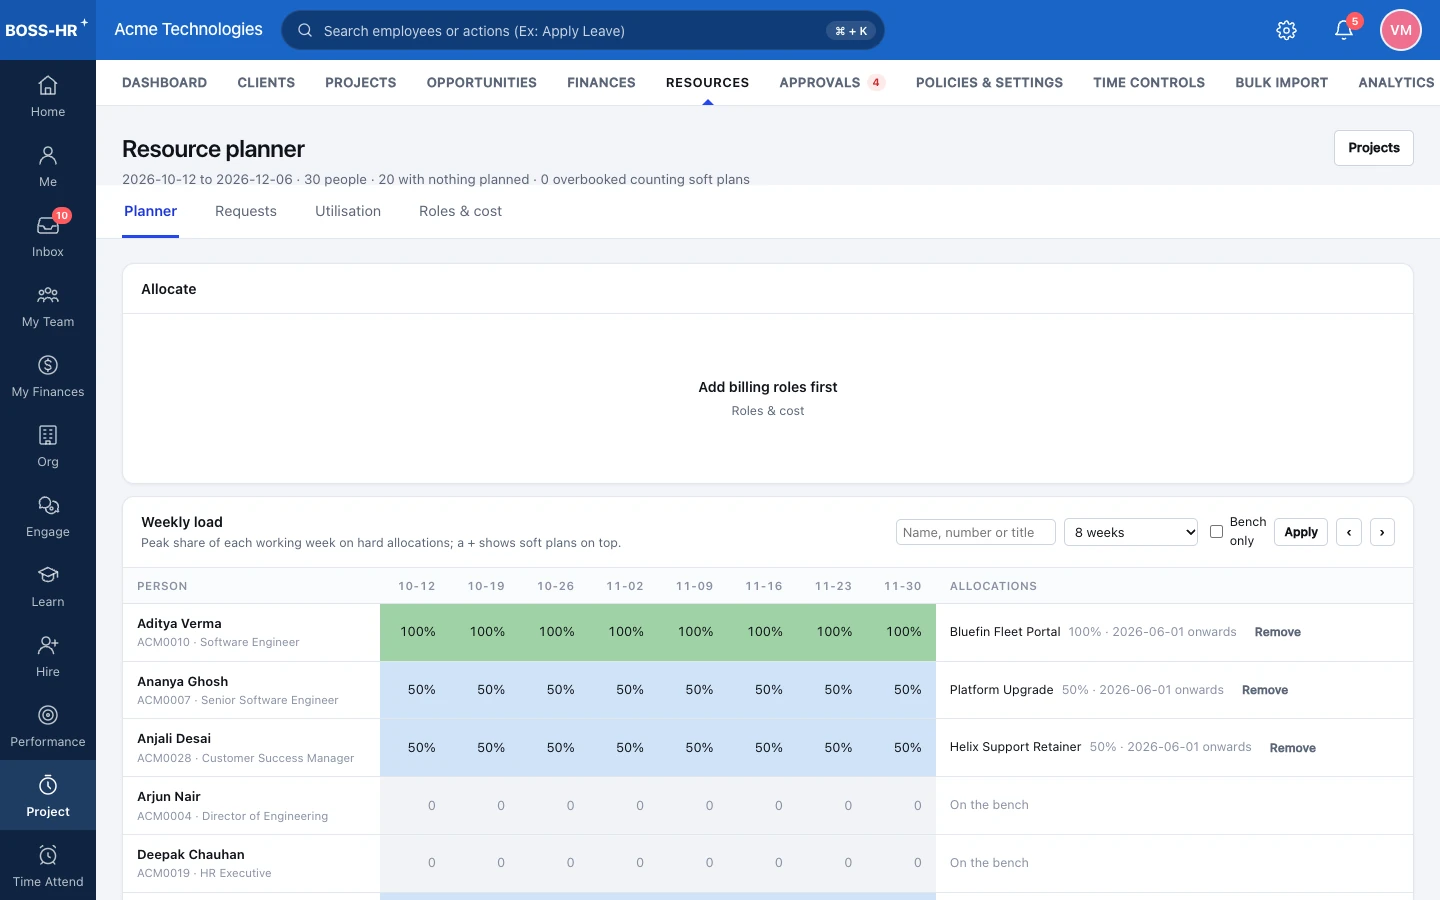This screenshot has height=900, width=1440.
Task: Open the ANALYTICS menu item
Action: [x=1396, y=83]
